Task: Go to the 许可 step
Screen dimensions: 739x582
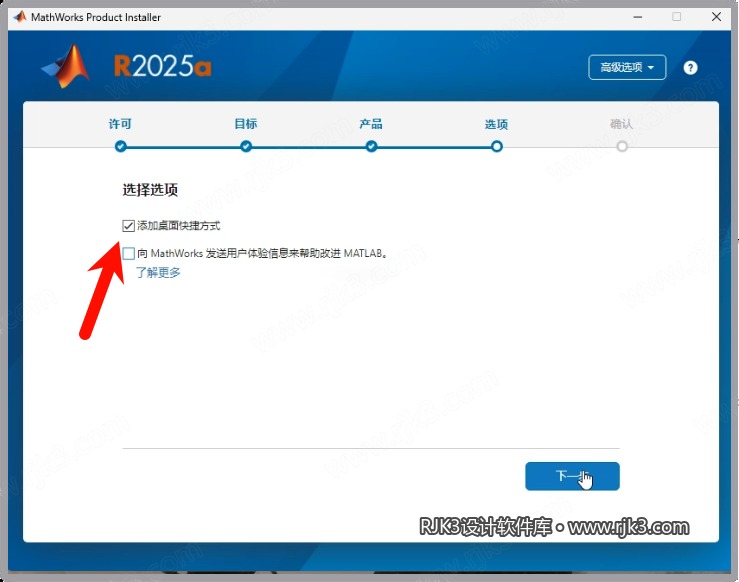Action: [120, 124]
